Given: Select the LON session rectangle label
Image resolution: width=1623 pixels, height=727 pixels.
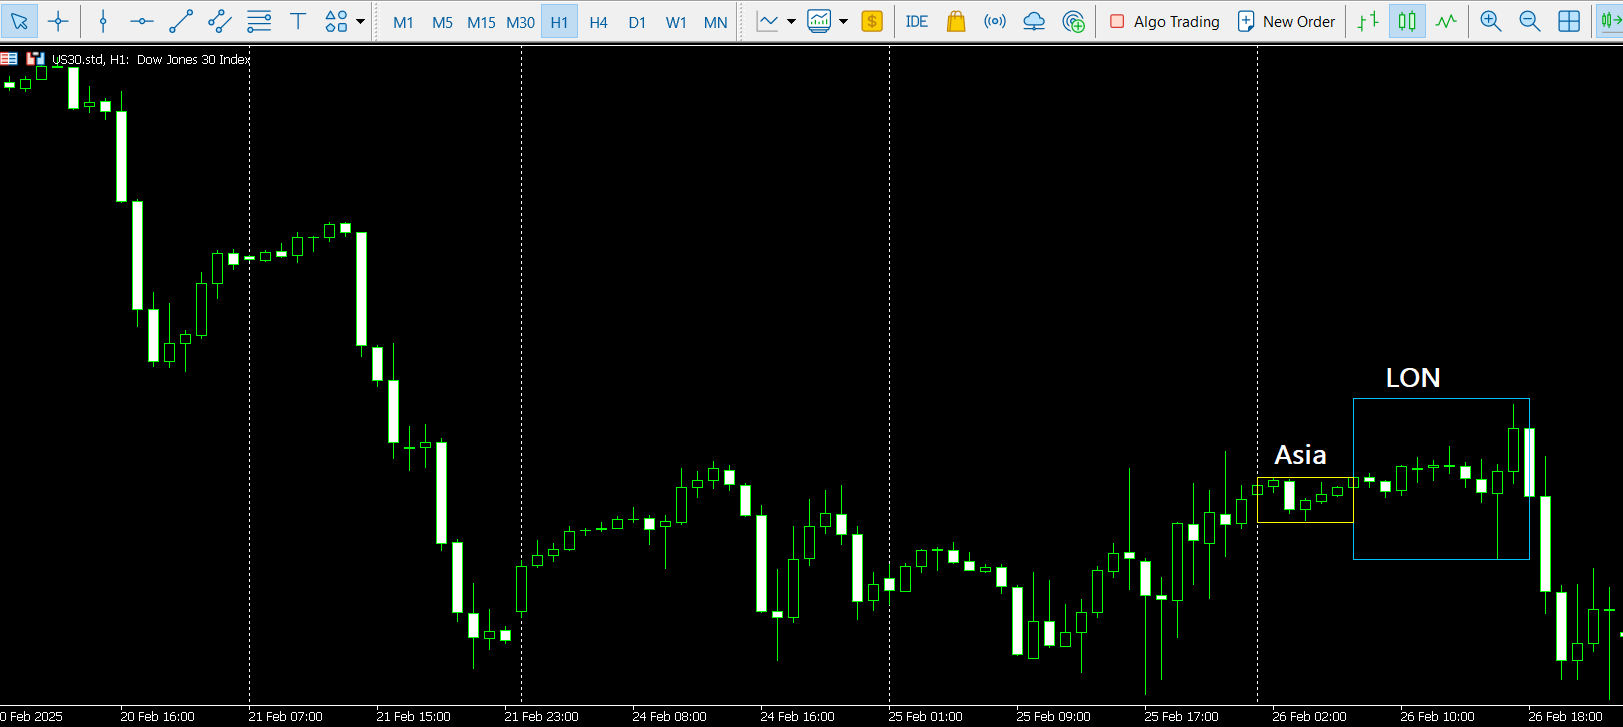Looking at the screenshot, I should [x=1412, y=378].
